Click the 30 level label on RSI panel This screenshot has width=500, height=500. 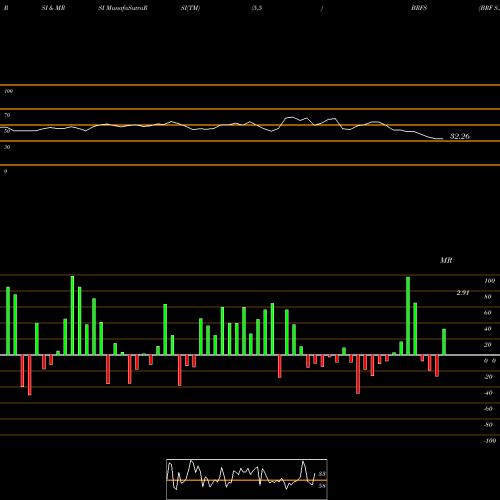coord(7,147)
